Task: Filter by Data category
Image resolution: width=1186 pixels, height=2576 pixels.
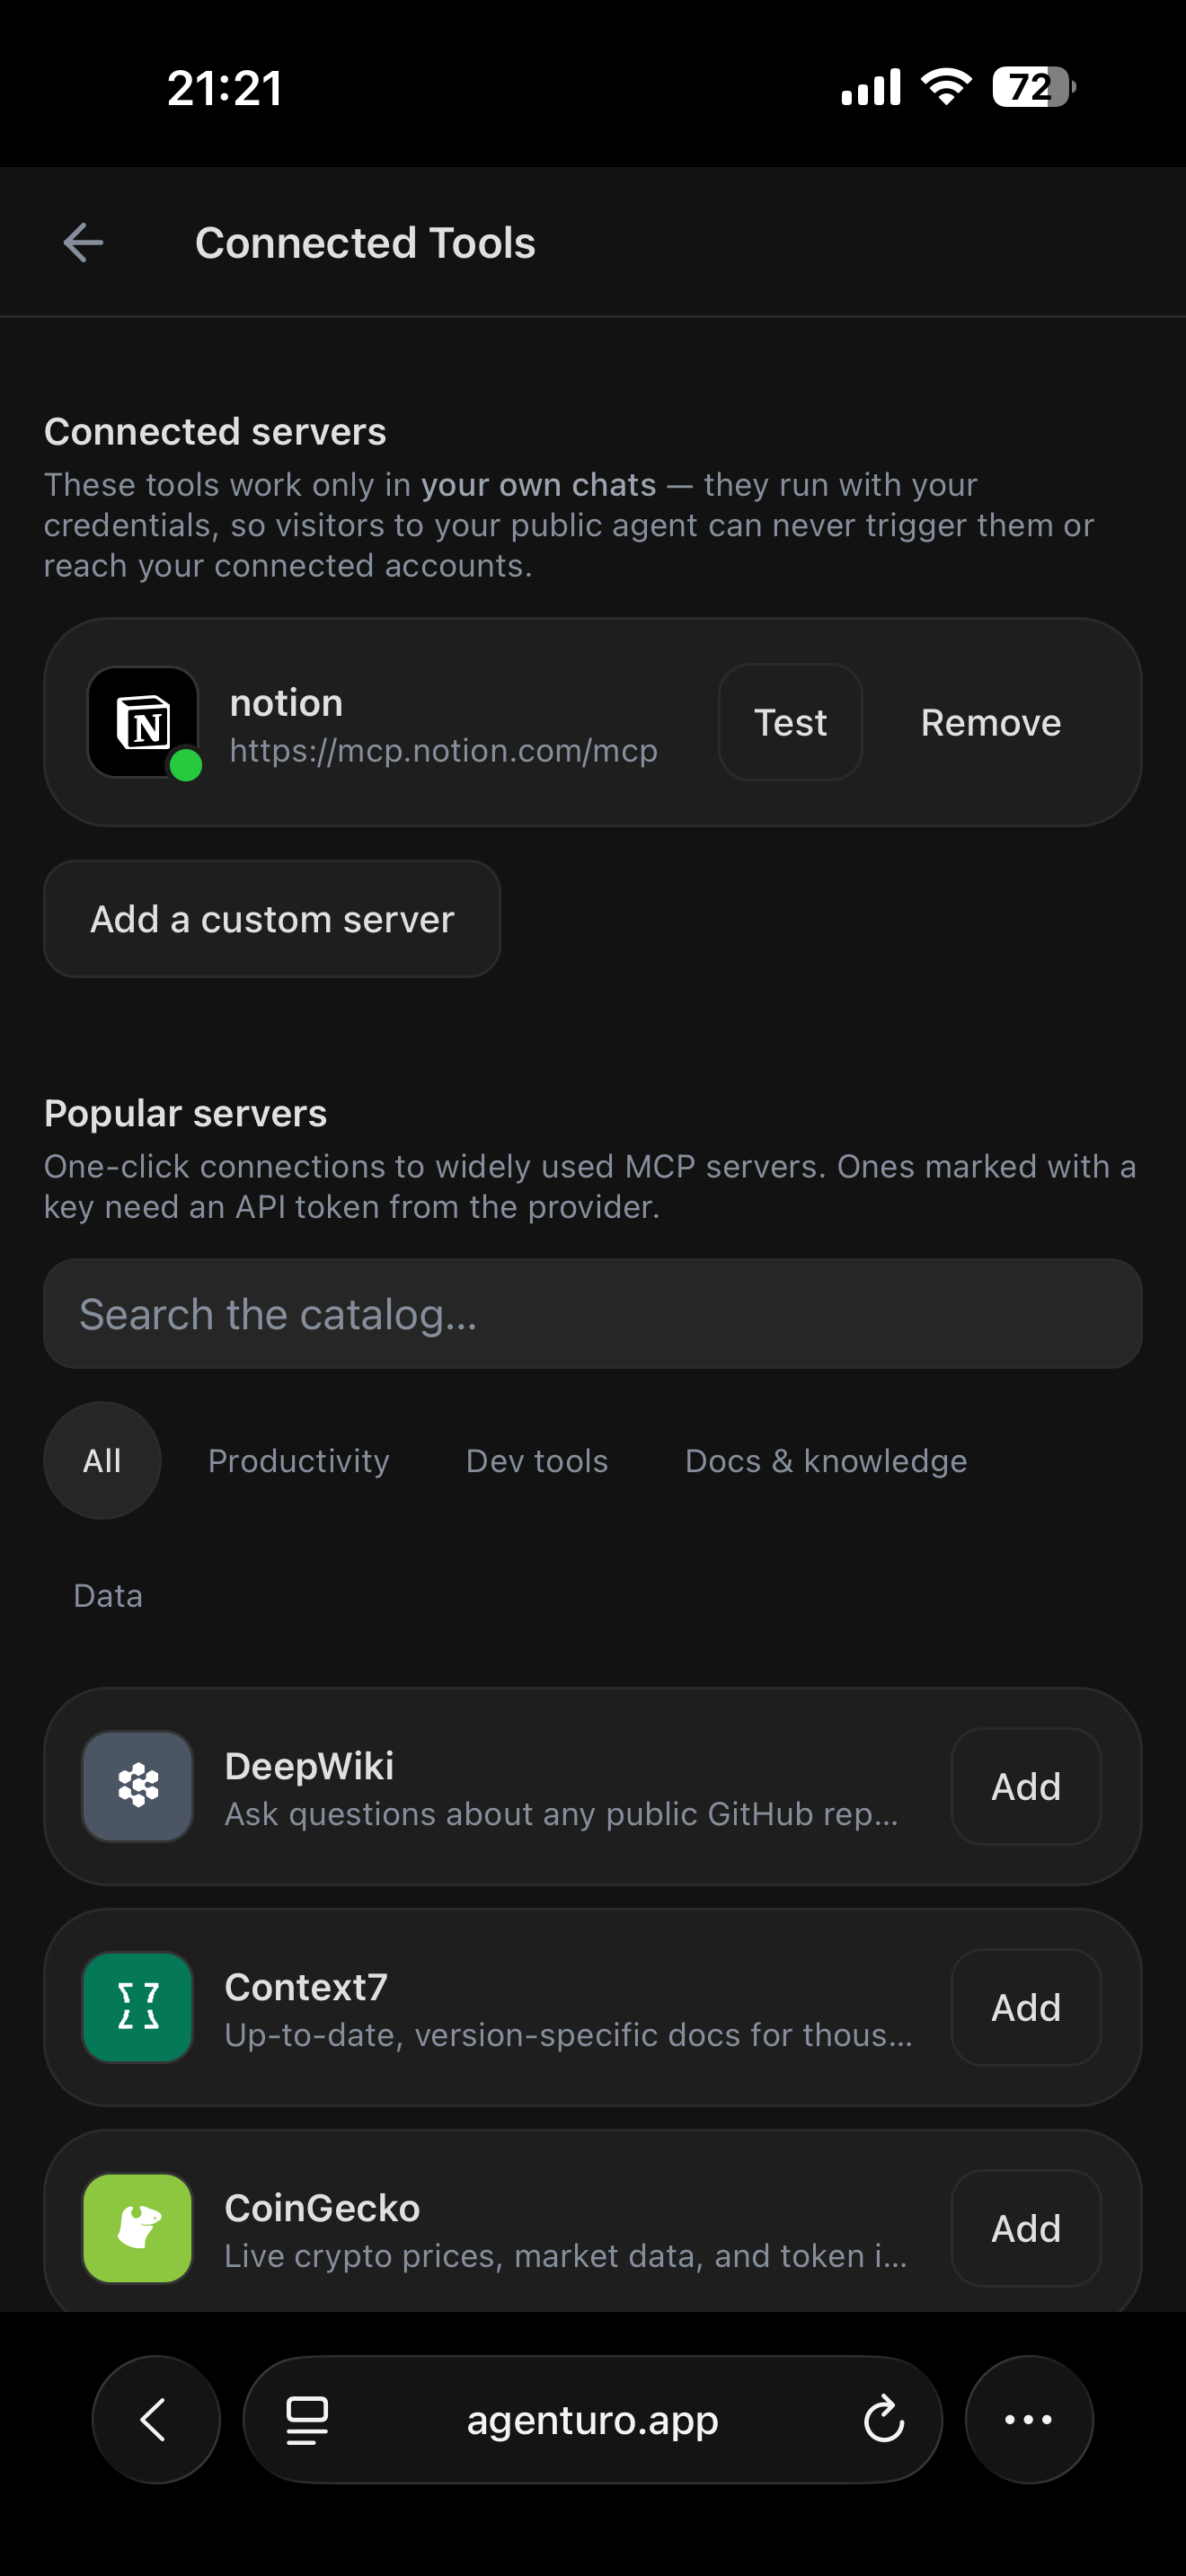Action: point(108,1595)
